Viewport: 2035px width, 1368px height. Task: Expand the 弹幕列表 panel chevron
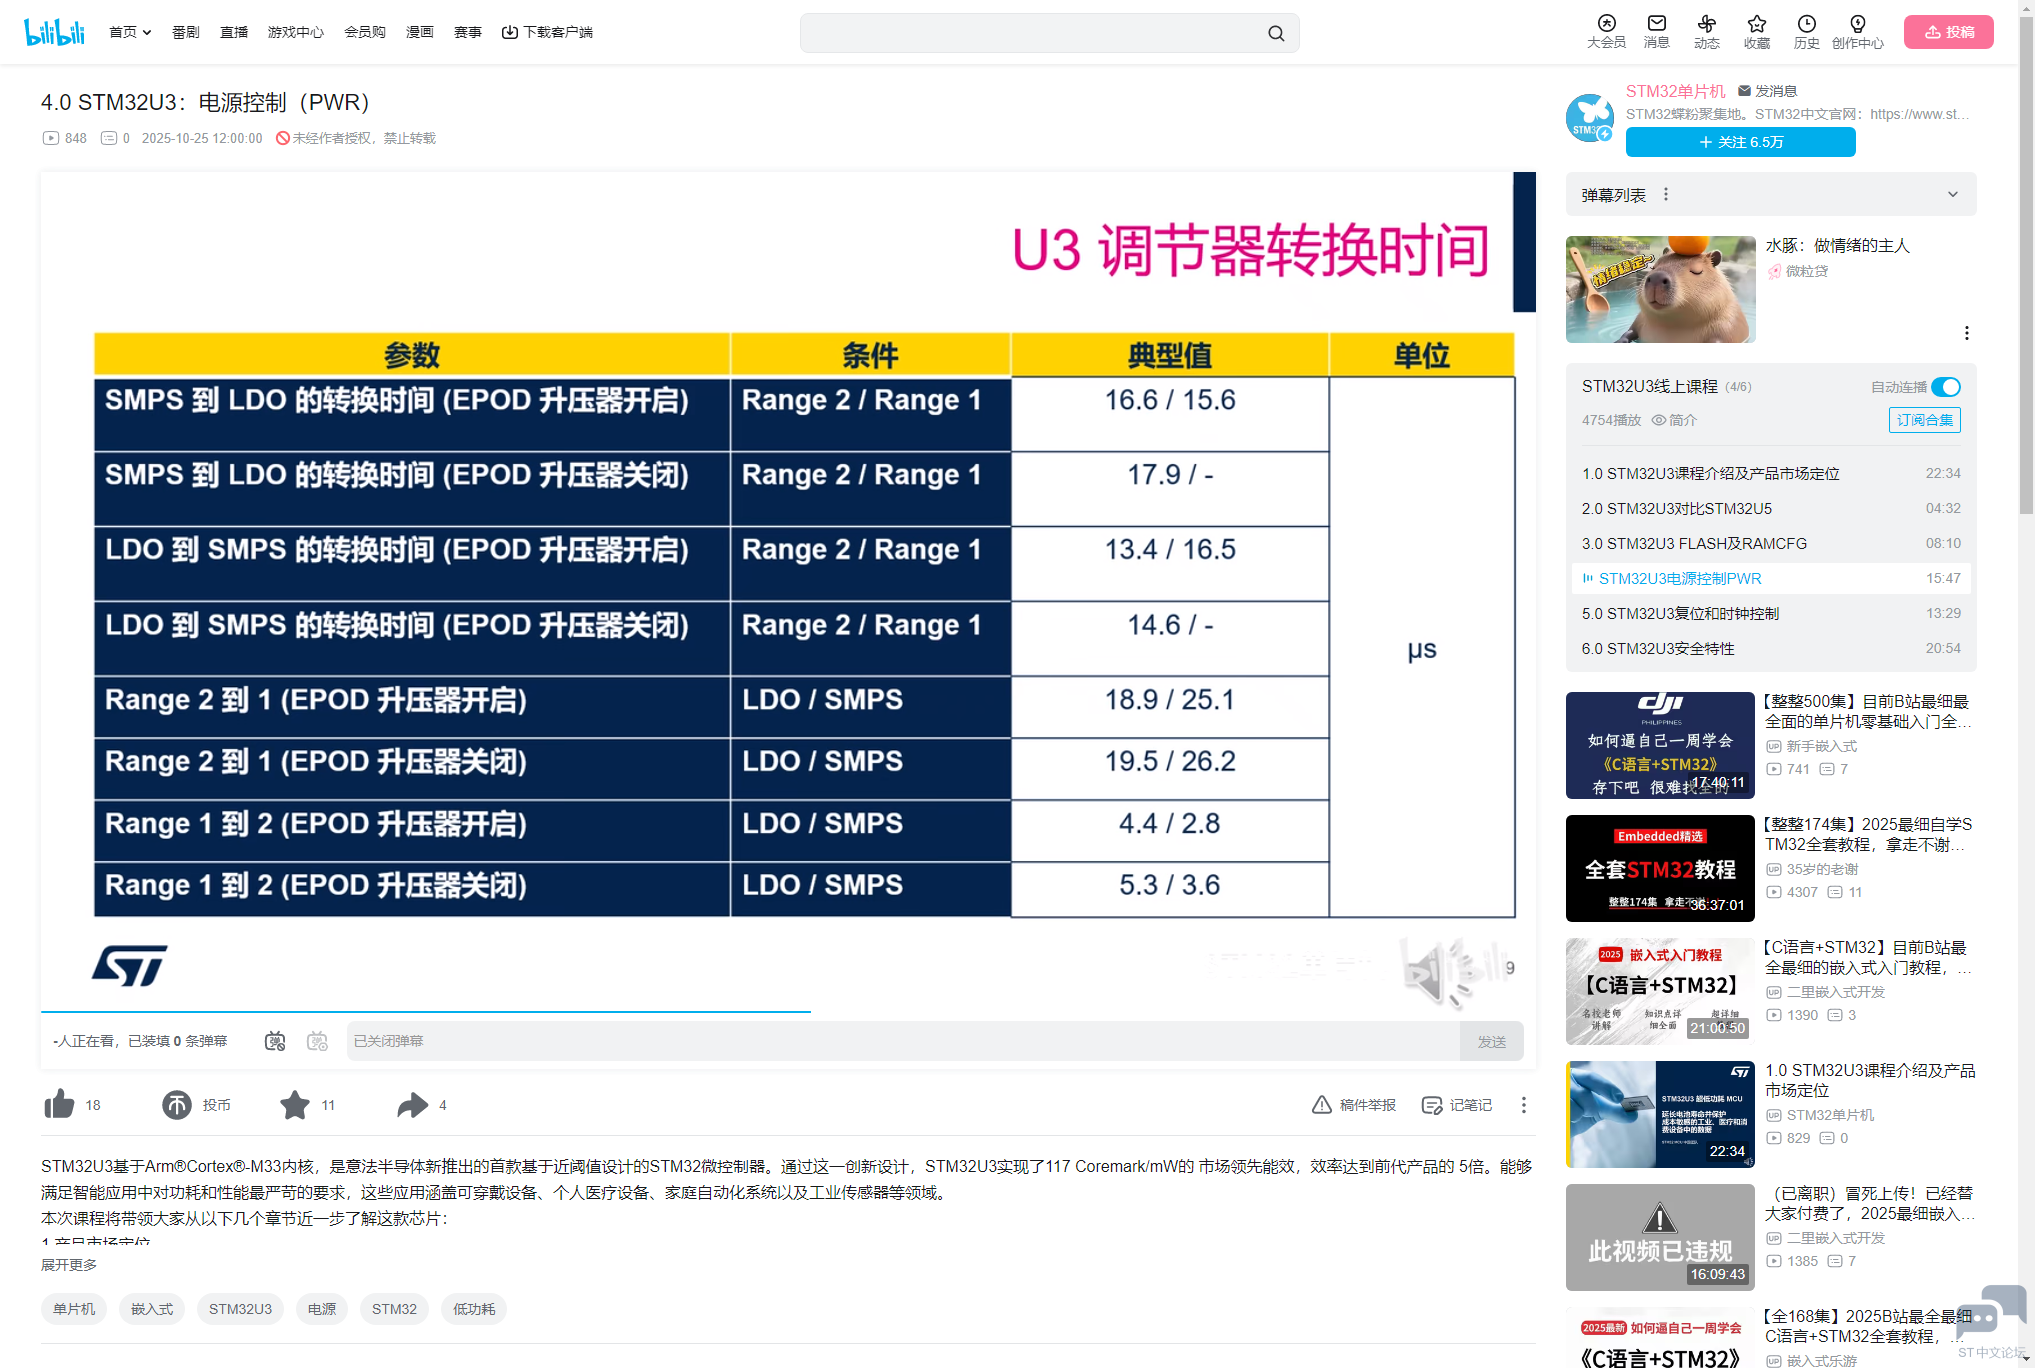(1953, 194)
